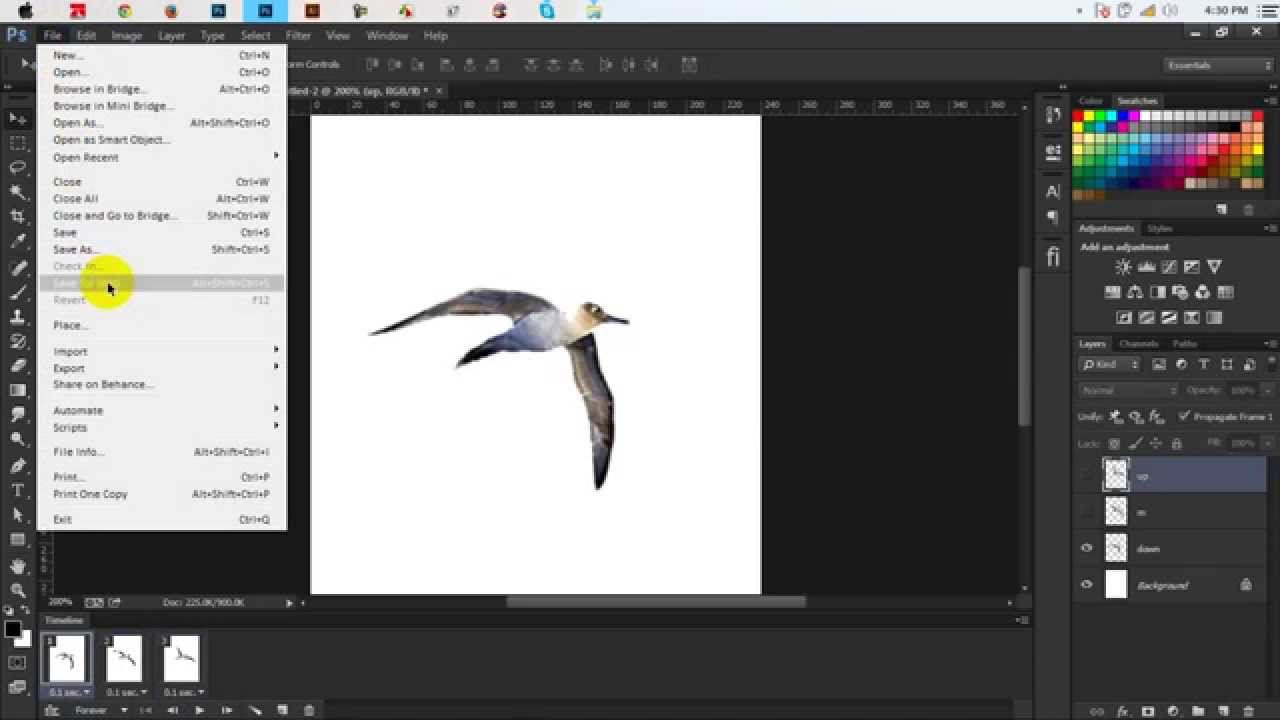Create a new layer group
This screenshot has height=720, width=1280.
(1200, 712)
